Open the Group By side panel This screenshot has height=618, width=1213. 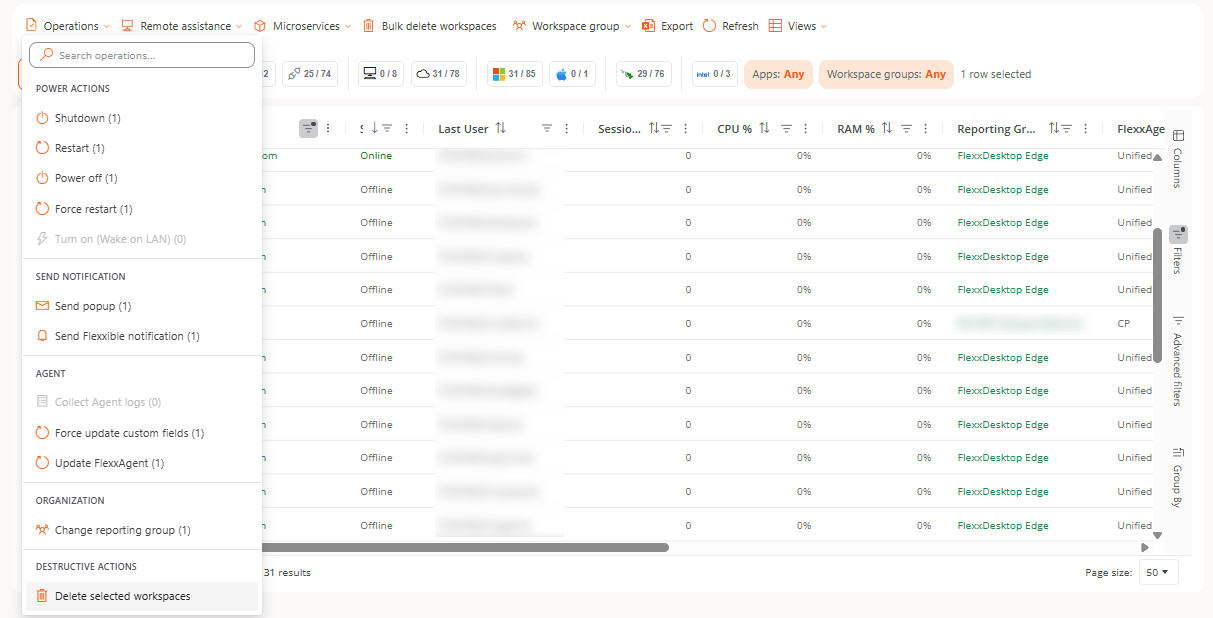1178,478
